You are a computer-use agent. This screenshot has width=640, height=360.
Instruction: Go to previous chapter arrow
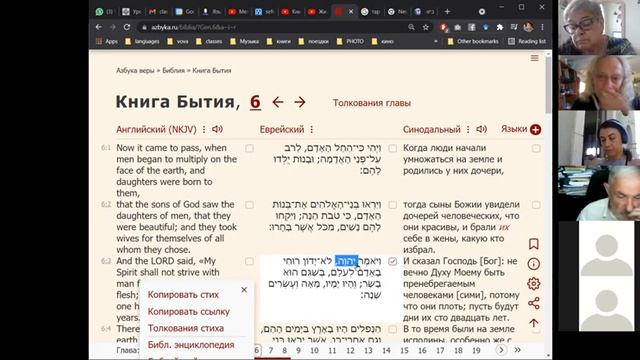click(278, 102)
